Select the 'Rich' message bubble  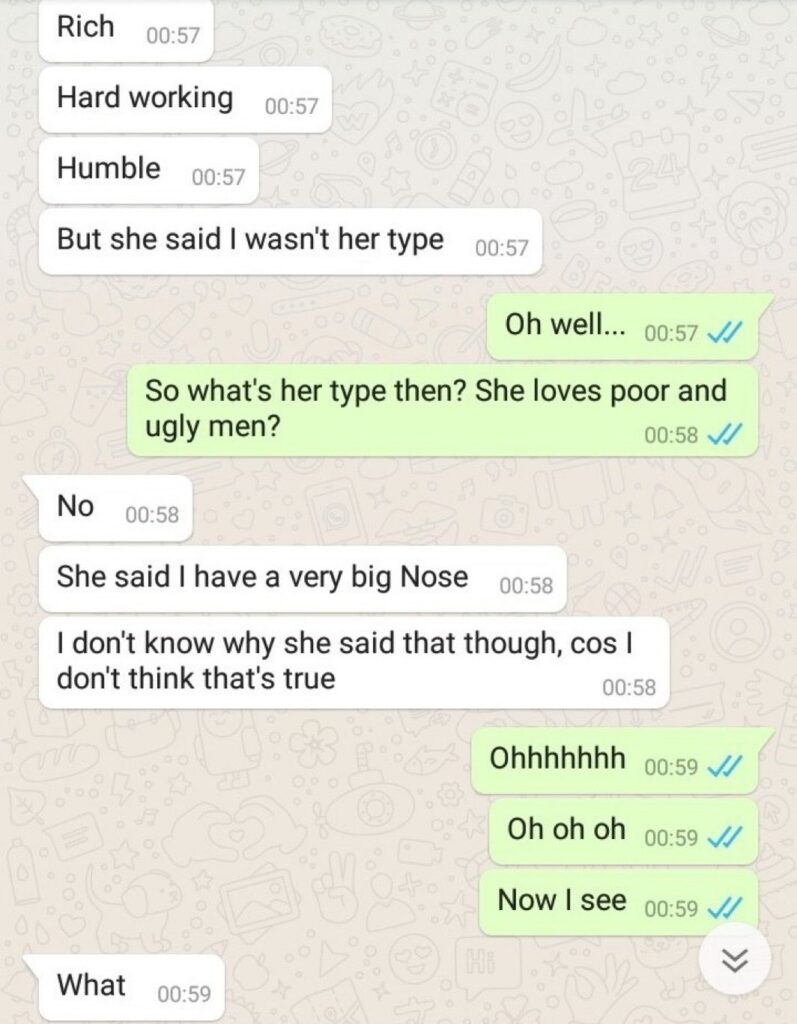pos(126,29)
